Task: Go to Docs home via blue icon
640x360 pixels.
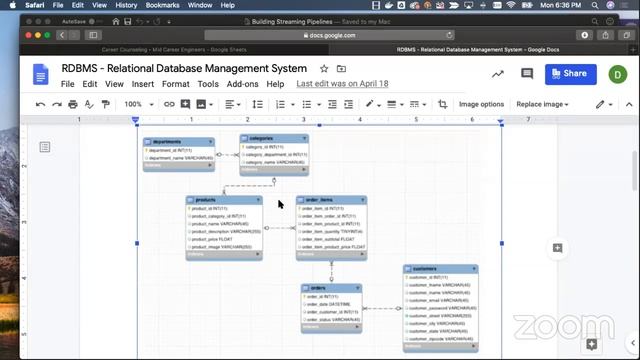Action: click(40, 74)
